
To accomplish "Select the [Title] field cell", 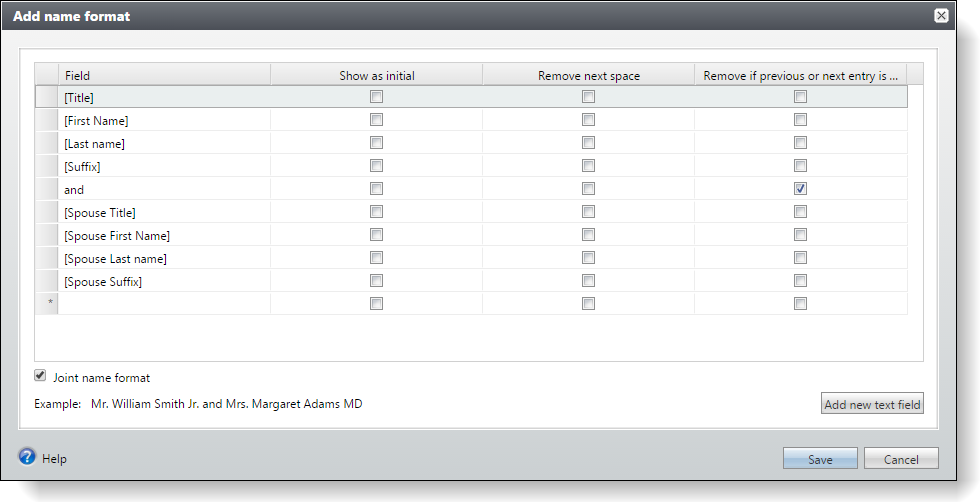I will pyautogui.click(x=164, y=98).
